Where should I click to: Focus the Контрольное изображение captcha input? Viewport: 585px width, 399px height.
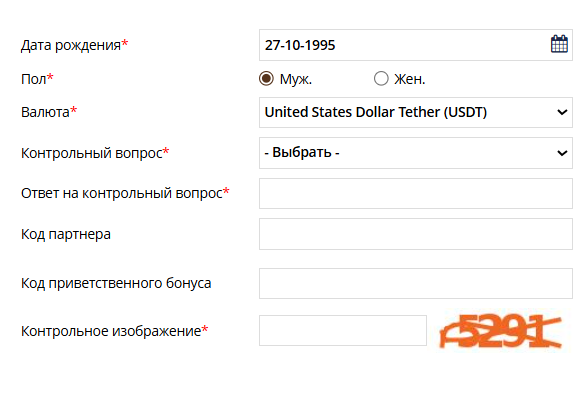click(x=343, y=330)
